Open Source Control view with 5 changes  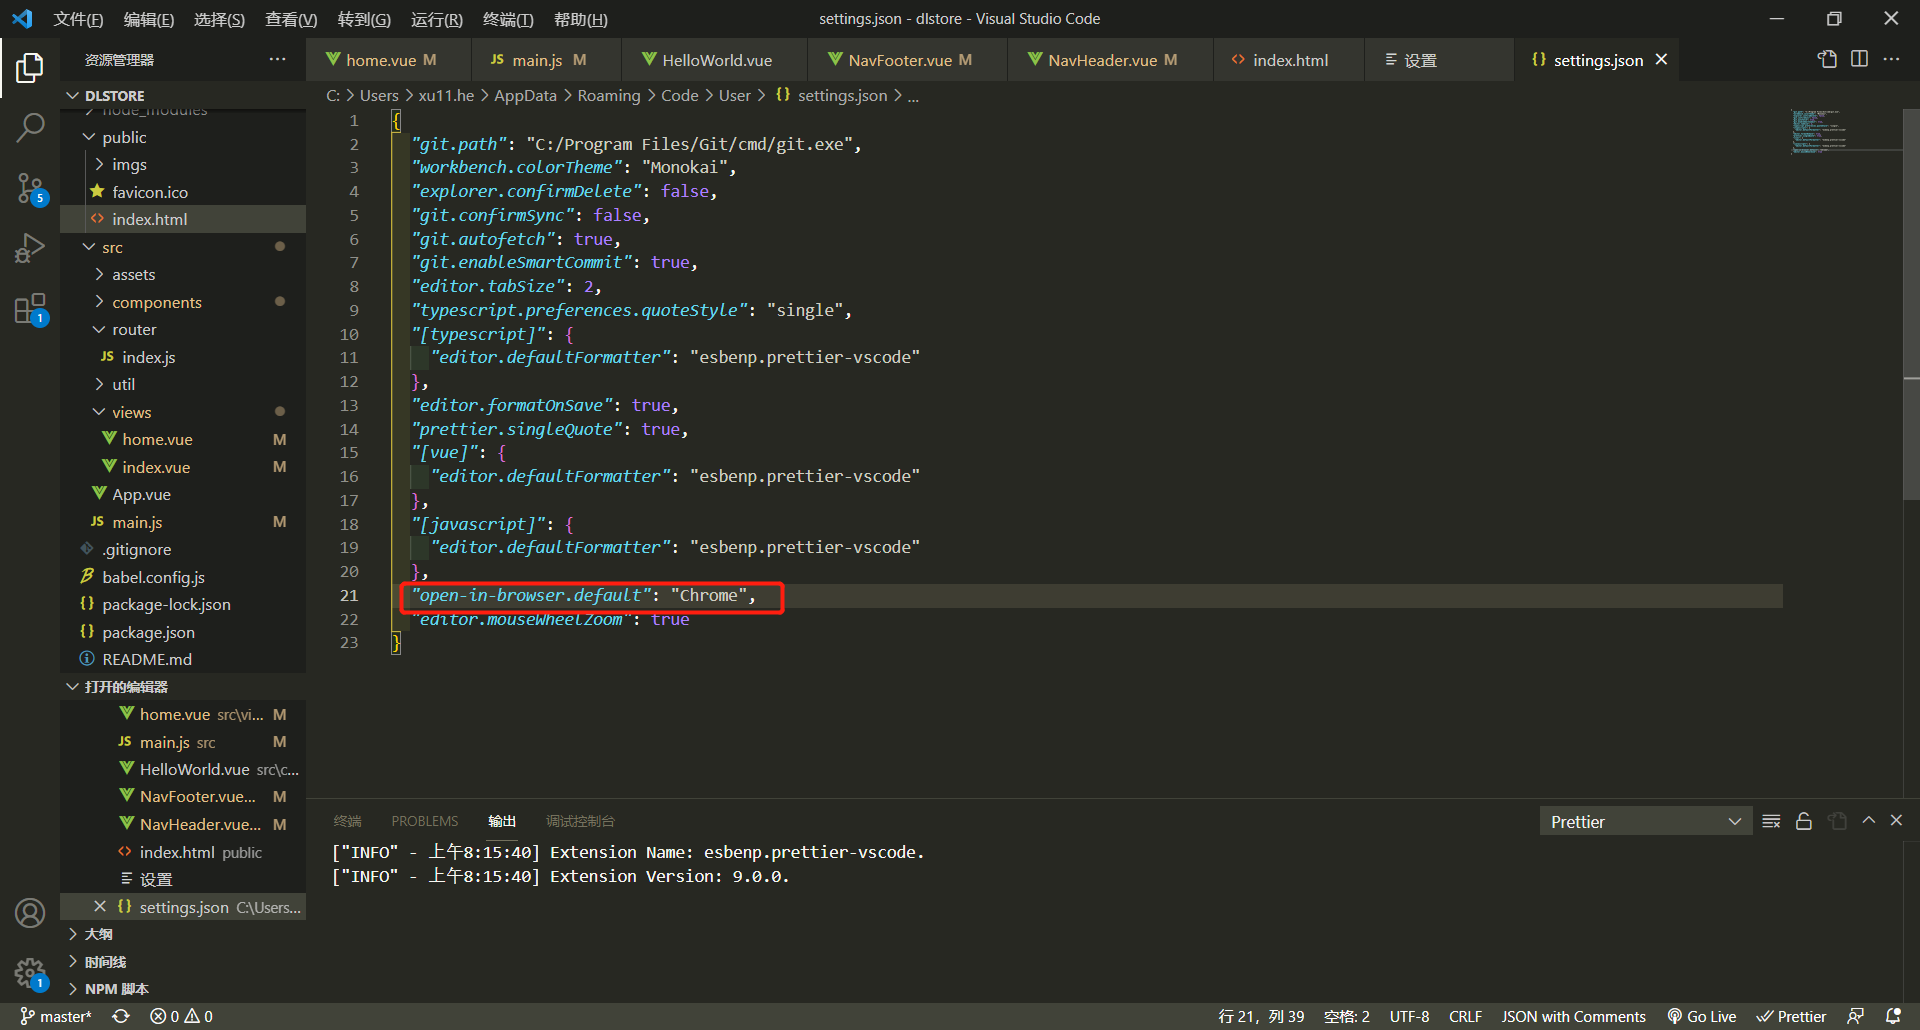tap(30, 188)
